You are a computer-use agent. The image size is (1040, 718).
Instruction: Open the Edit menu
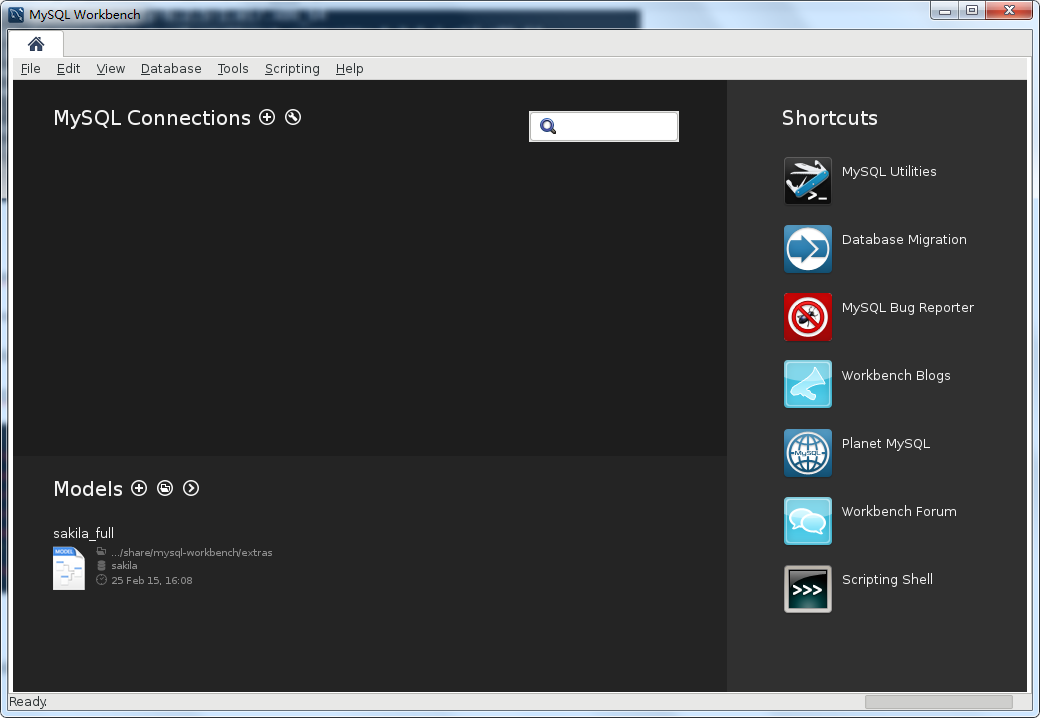[68, 68]
